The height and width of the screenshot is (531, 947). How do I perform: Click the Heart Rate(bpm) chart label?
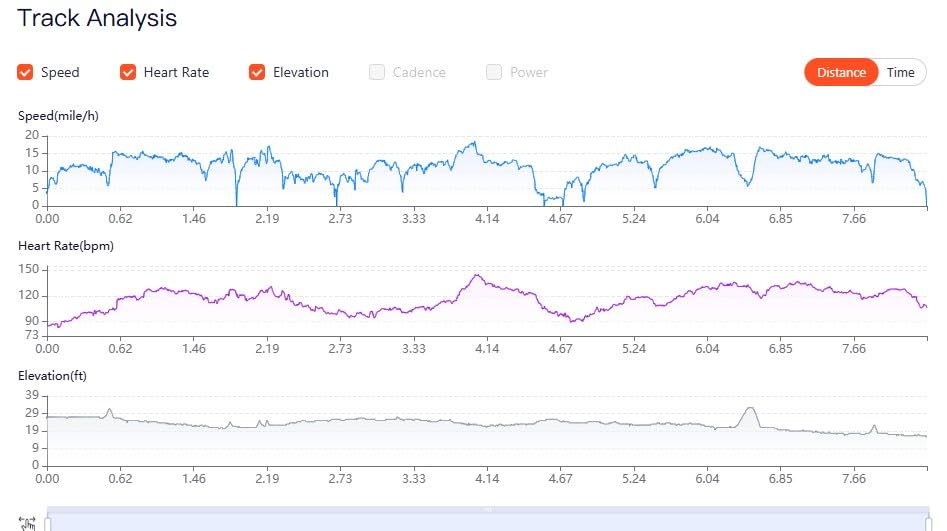pos(66,245)
